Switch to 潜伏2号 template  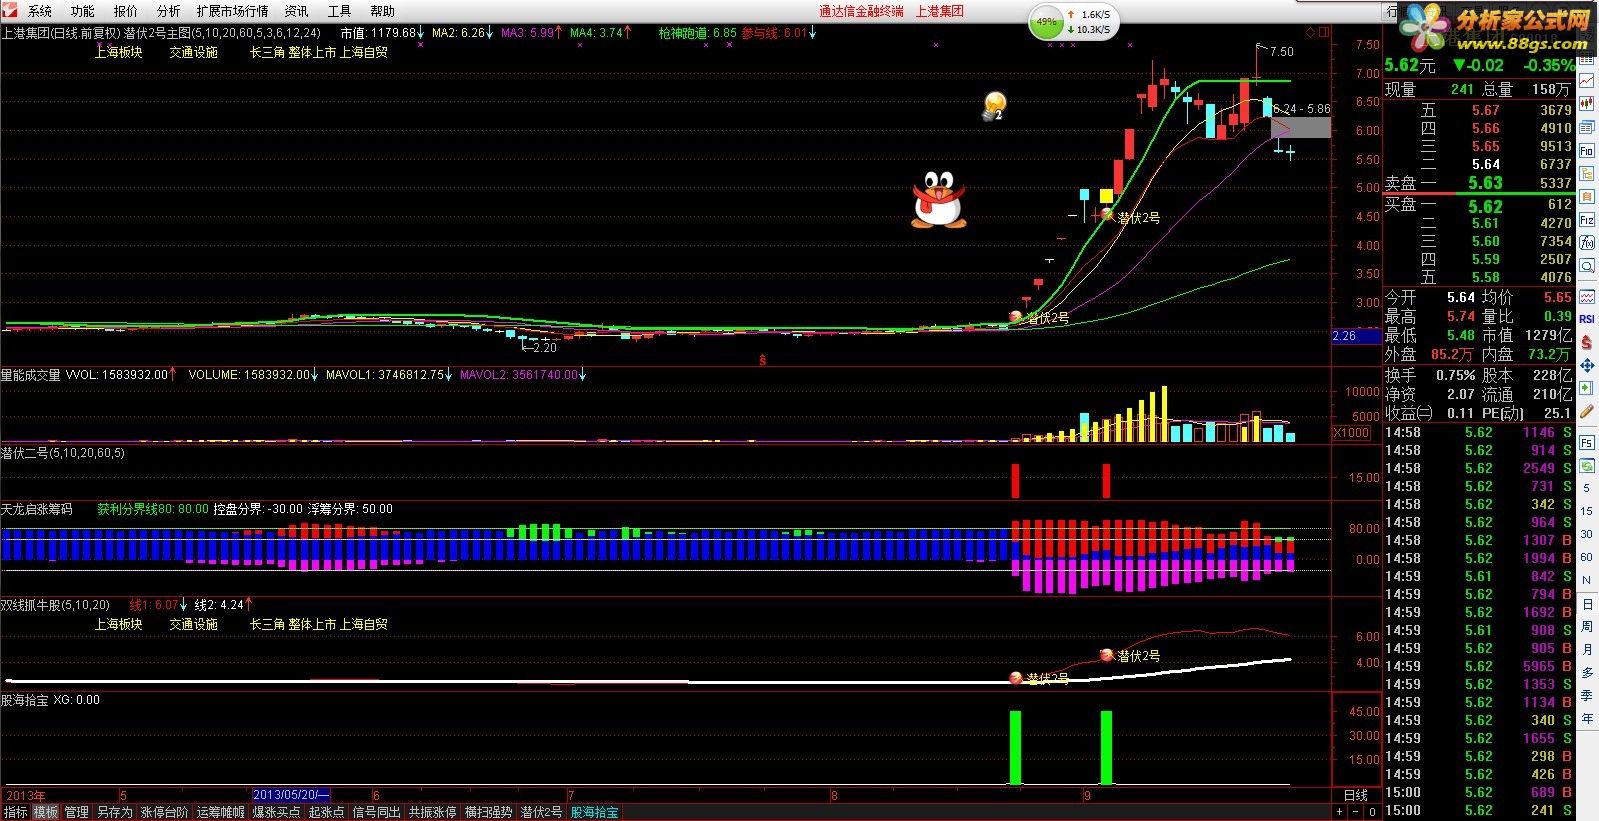tap(541, 812)
